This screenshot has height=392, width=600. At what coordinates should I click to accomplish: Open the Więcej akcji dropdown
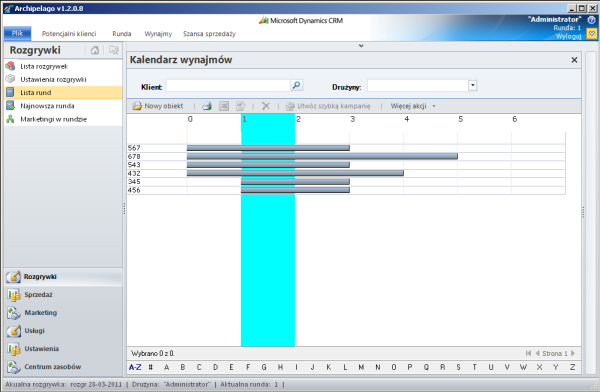pyautogui.click(x=412, y=106)
